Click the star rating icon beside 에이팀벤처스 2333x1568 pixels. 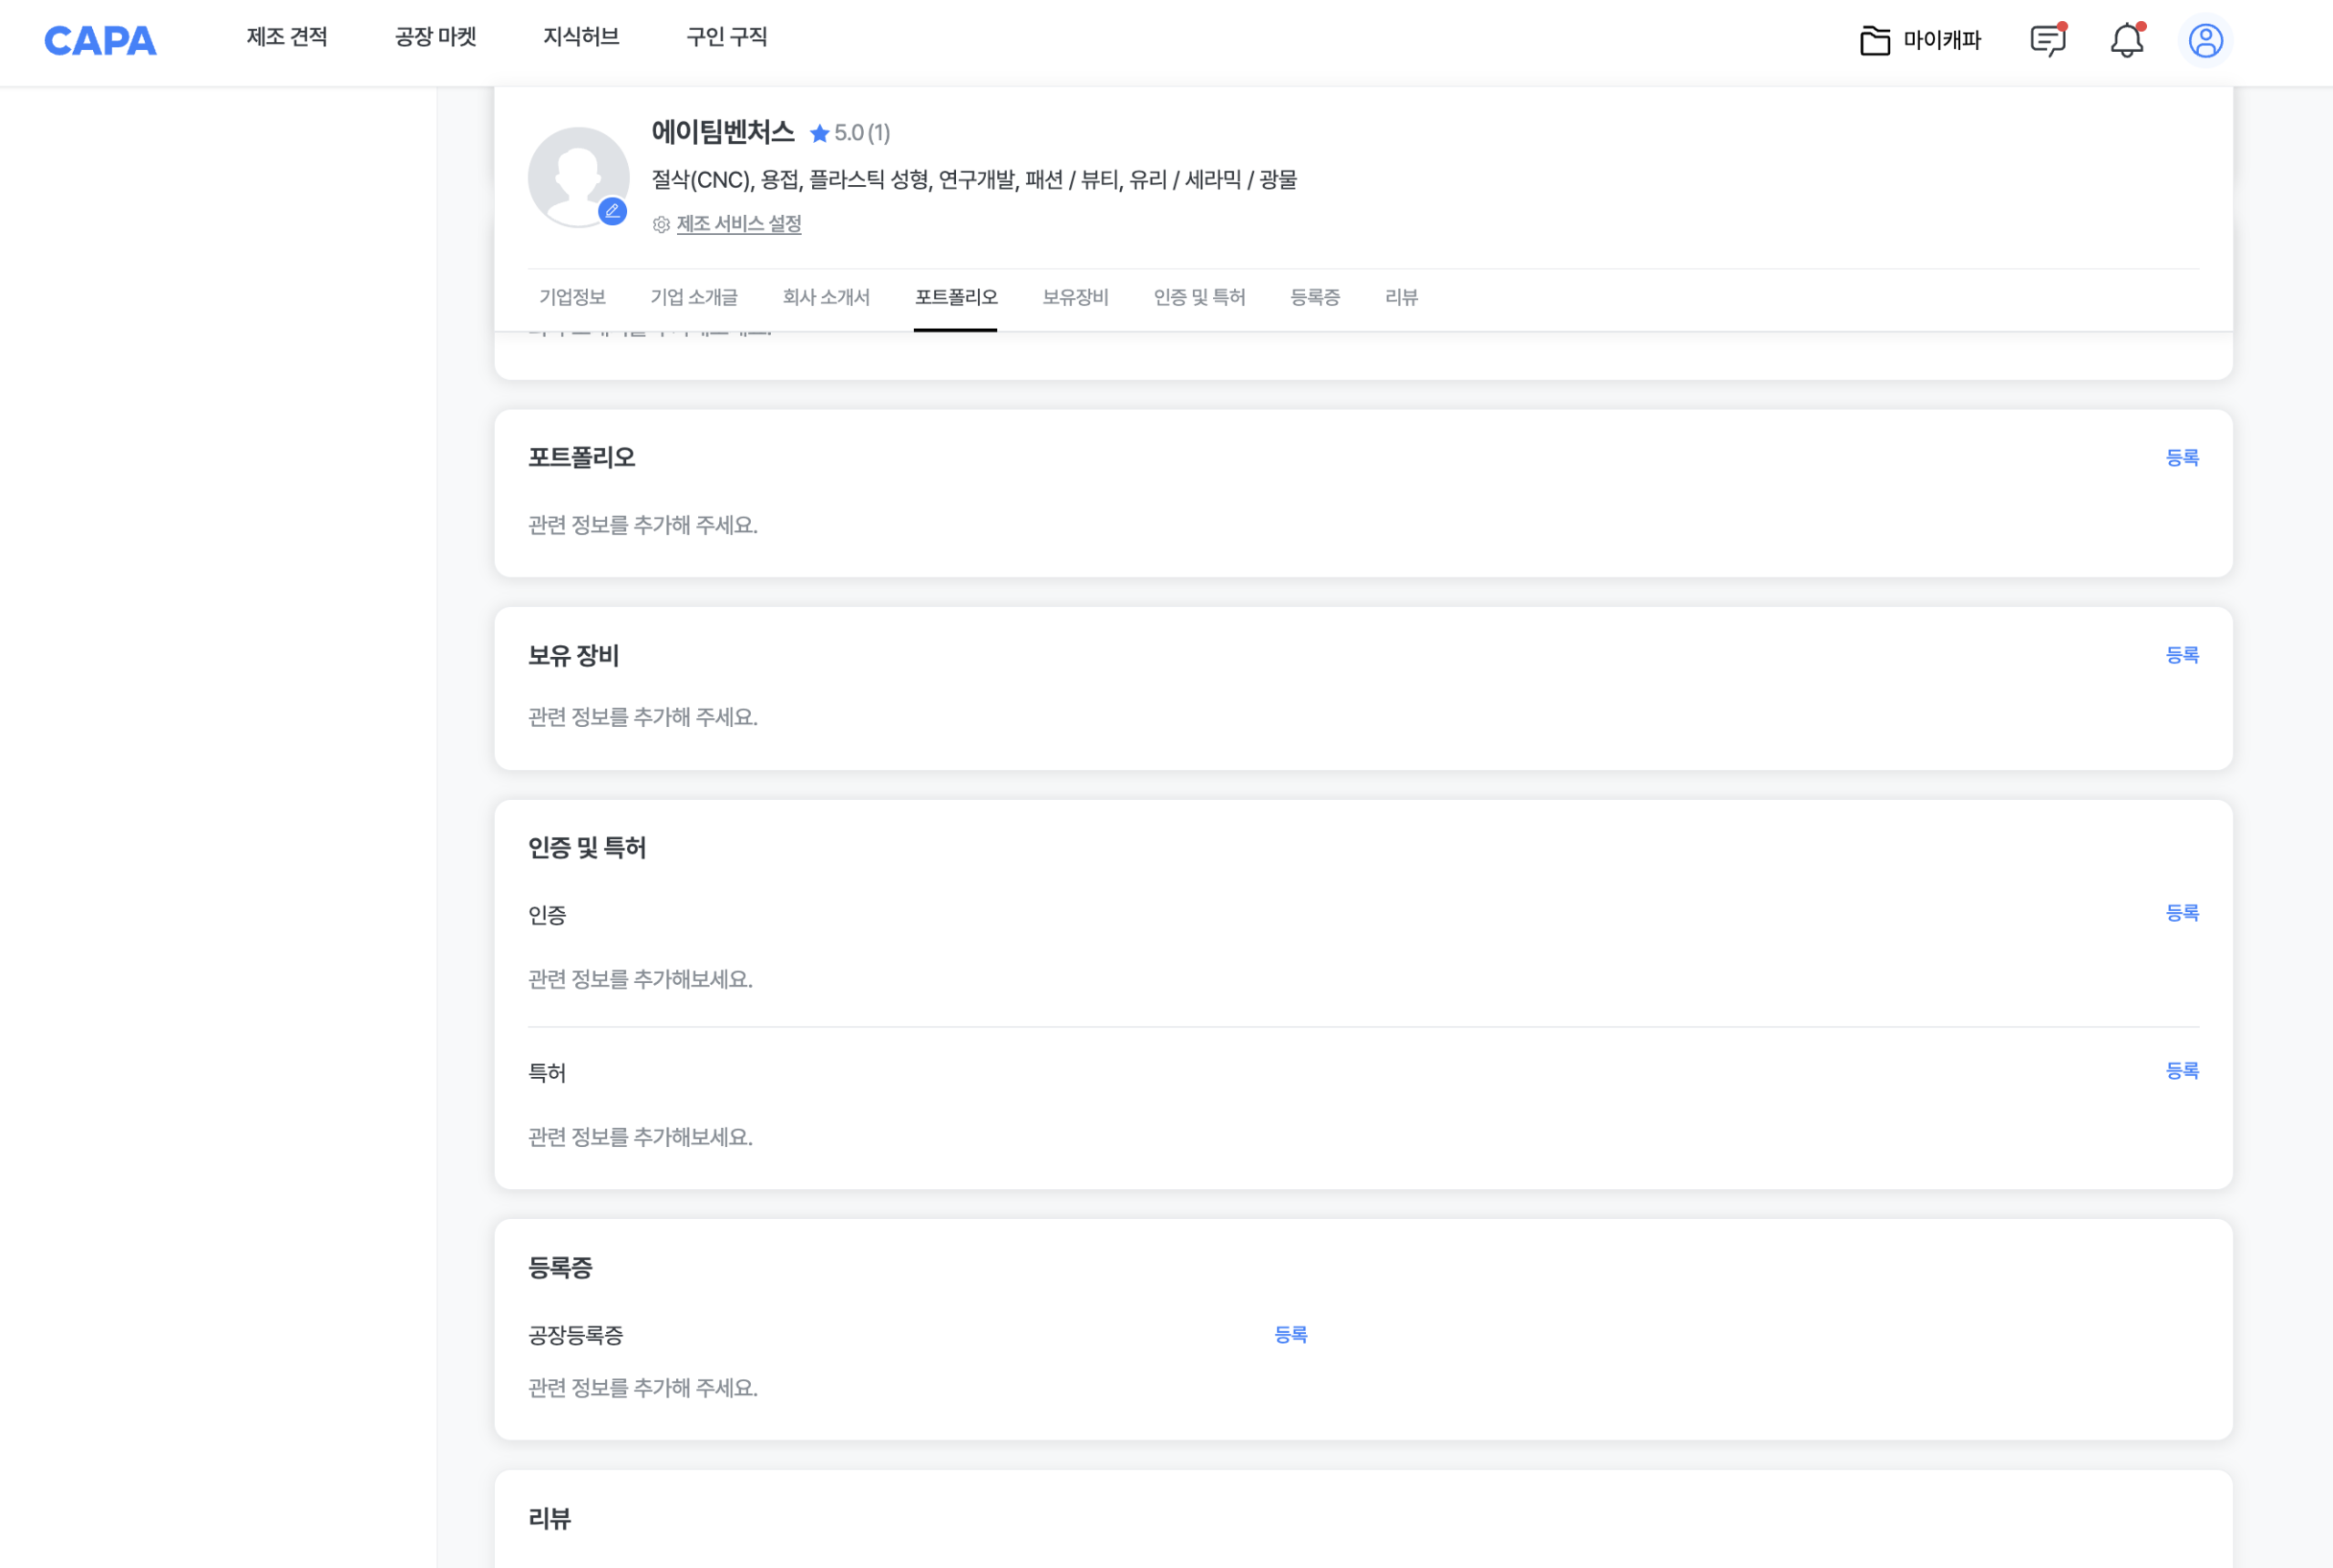pyautogui.click(x=820, y=132)
